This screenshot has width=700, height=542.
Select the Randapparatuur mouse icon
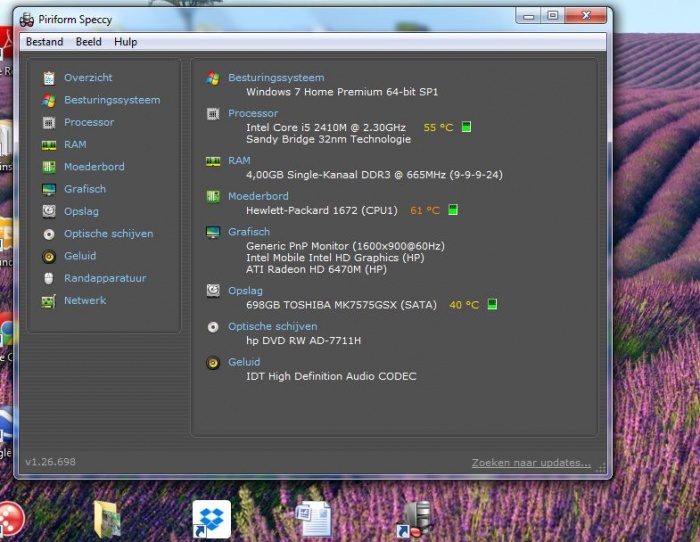[x=48, y=278]
